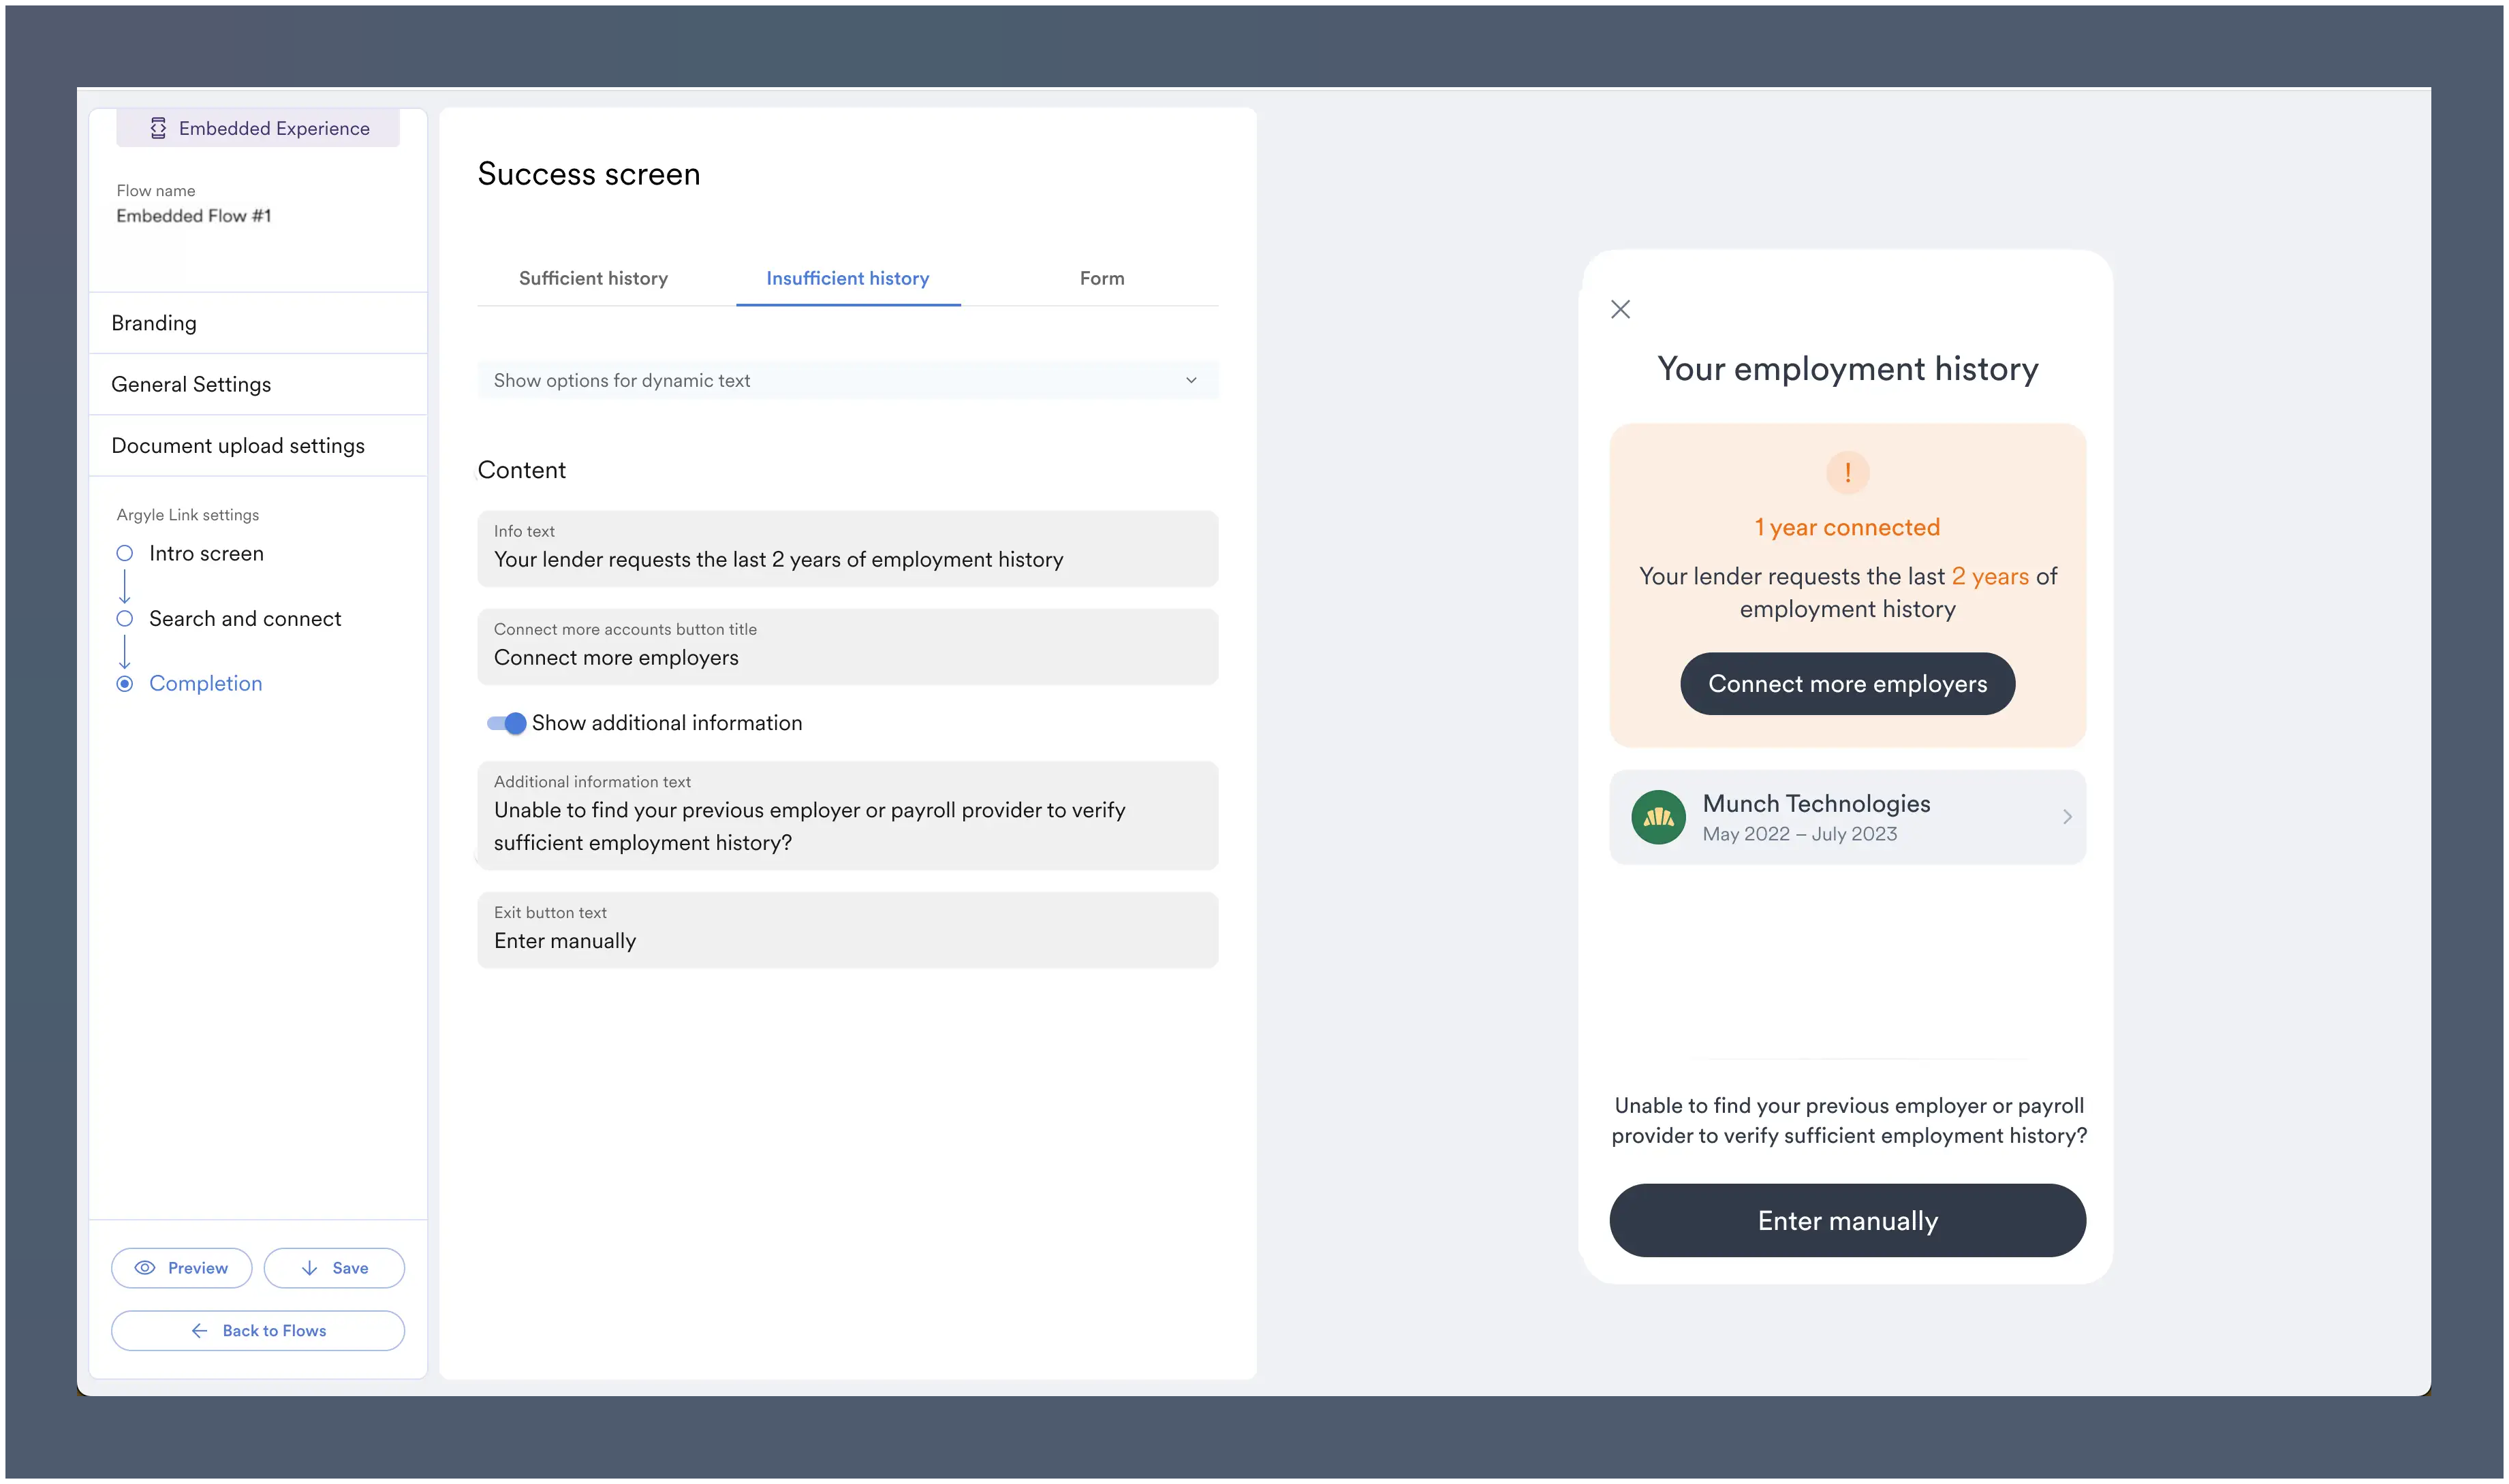This screenshot has height=1484, width=2509.
Task: Close the employment history preview panel
Action: tap(1621, 310)
